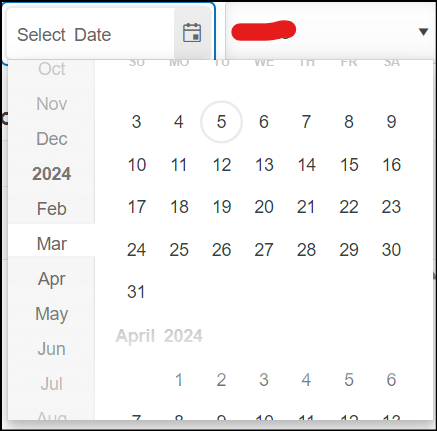437x431 pixels.
Task: Pick March 31 in the calendar
Action: (136, 292)
